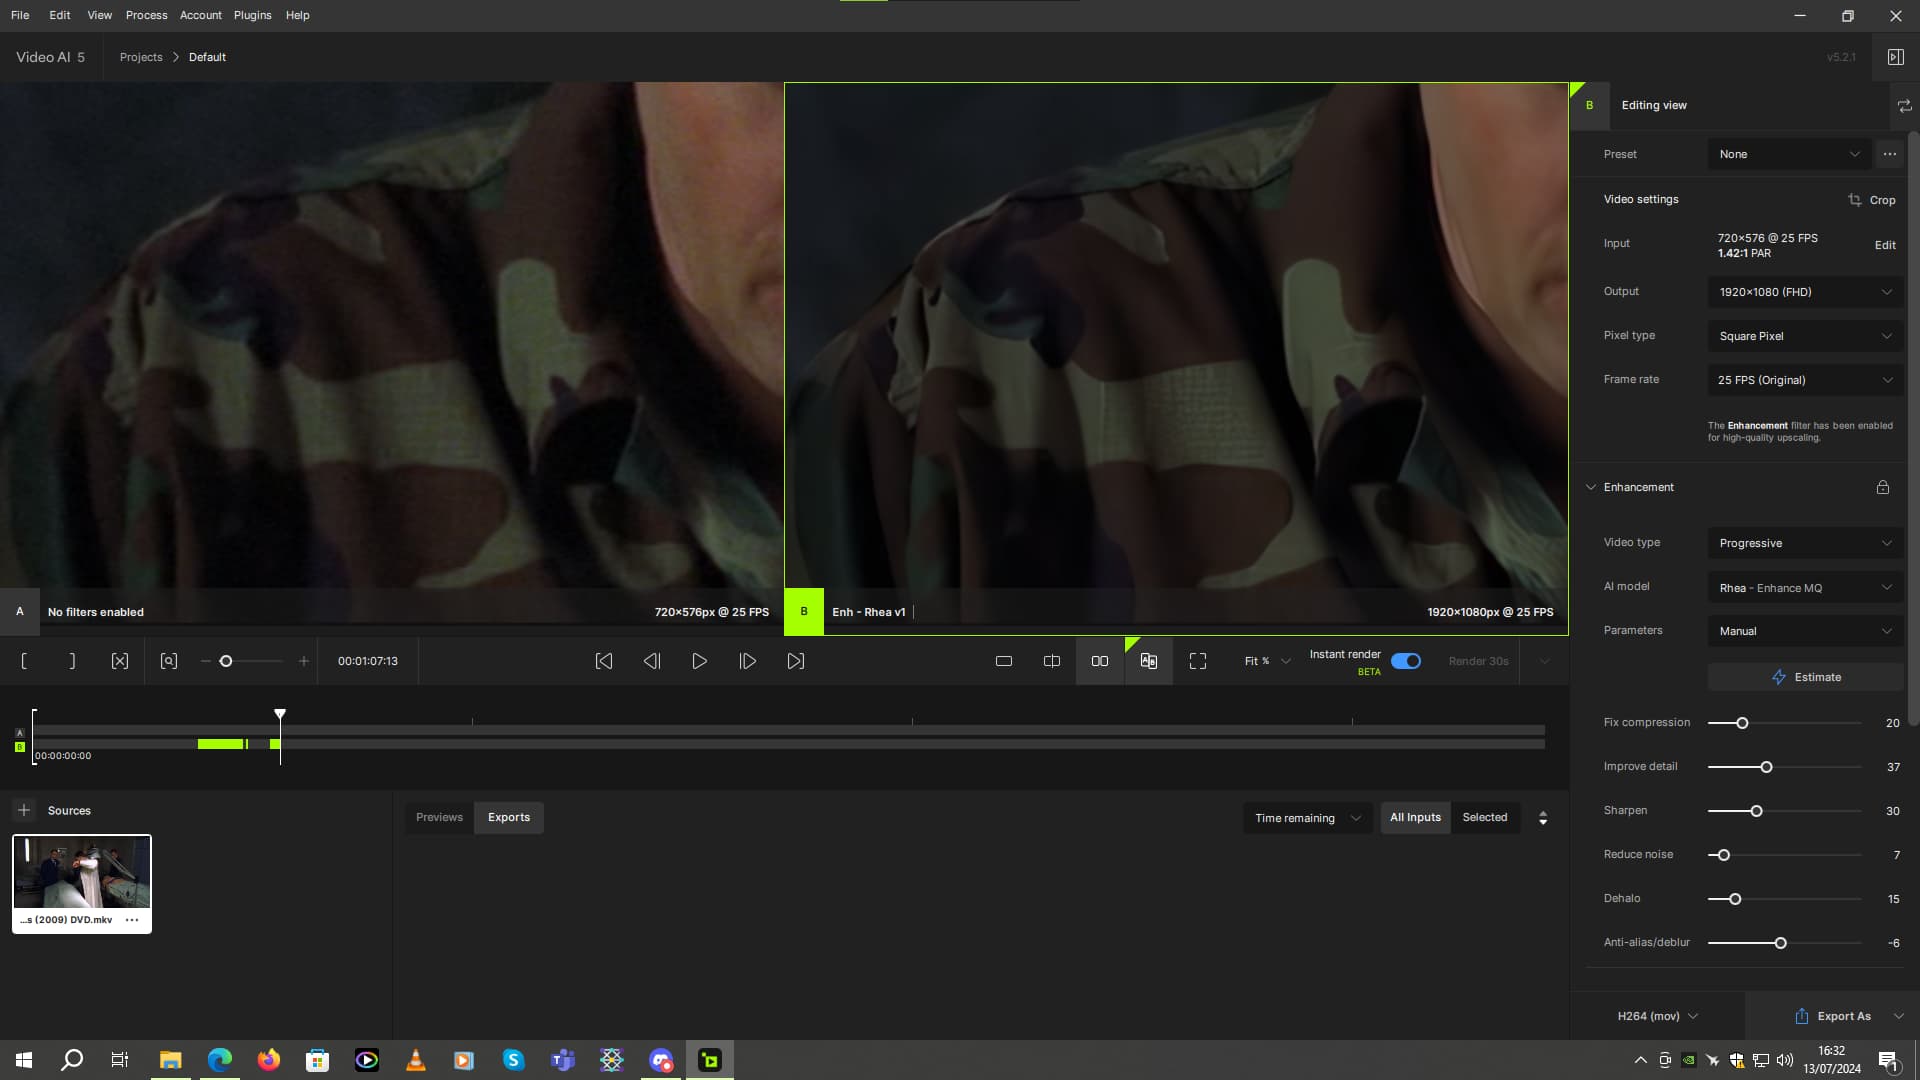Switch to the Previews tab

tap(439, 817)
